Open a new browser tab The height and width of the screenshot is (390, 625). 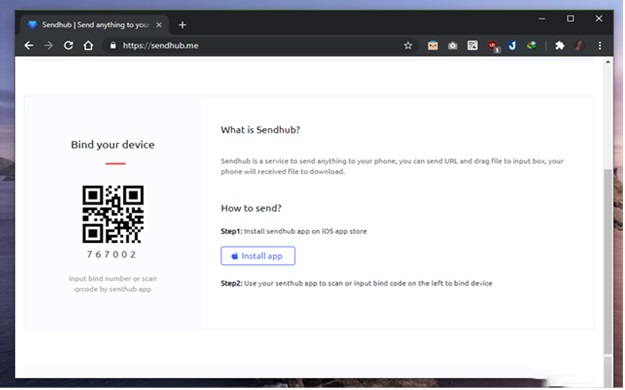183,25
